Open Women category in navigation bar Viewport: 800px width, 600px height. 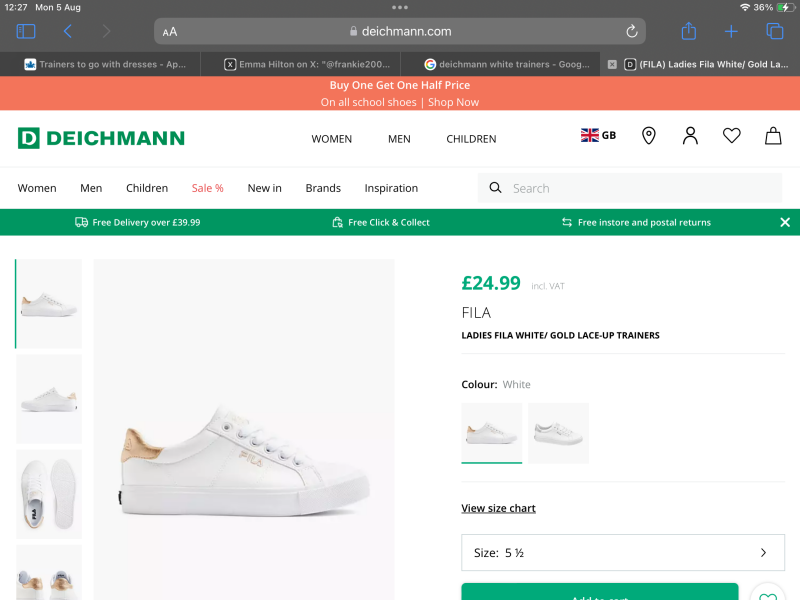(37, 188)
